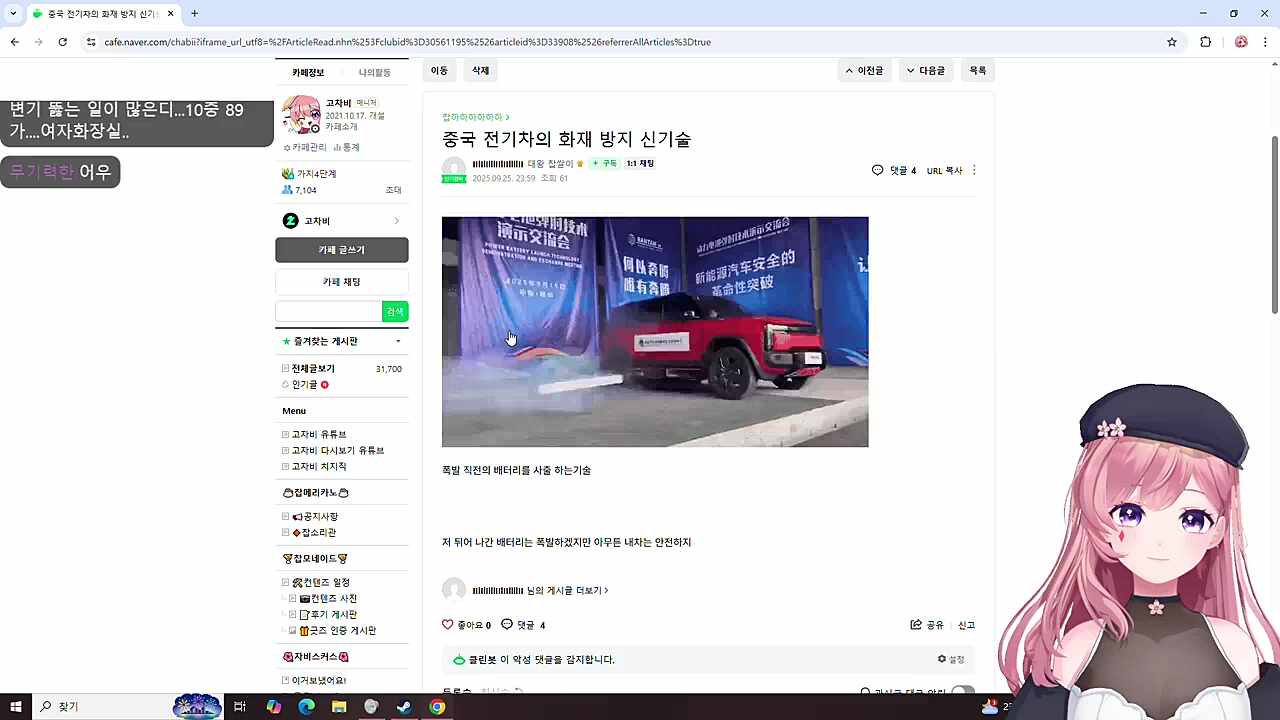Click the 카페 채팅 button

(x=342, y=282)
